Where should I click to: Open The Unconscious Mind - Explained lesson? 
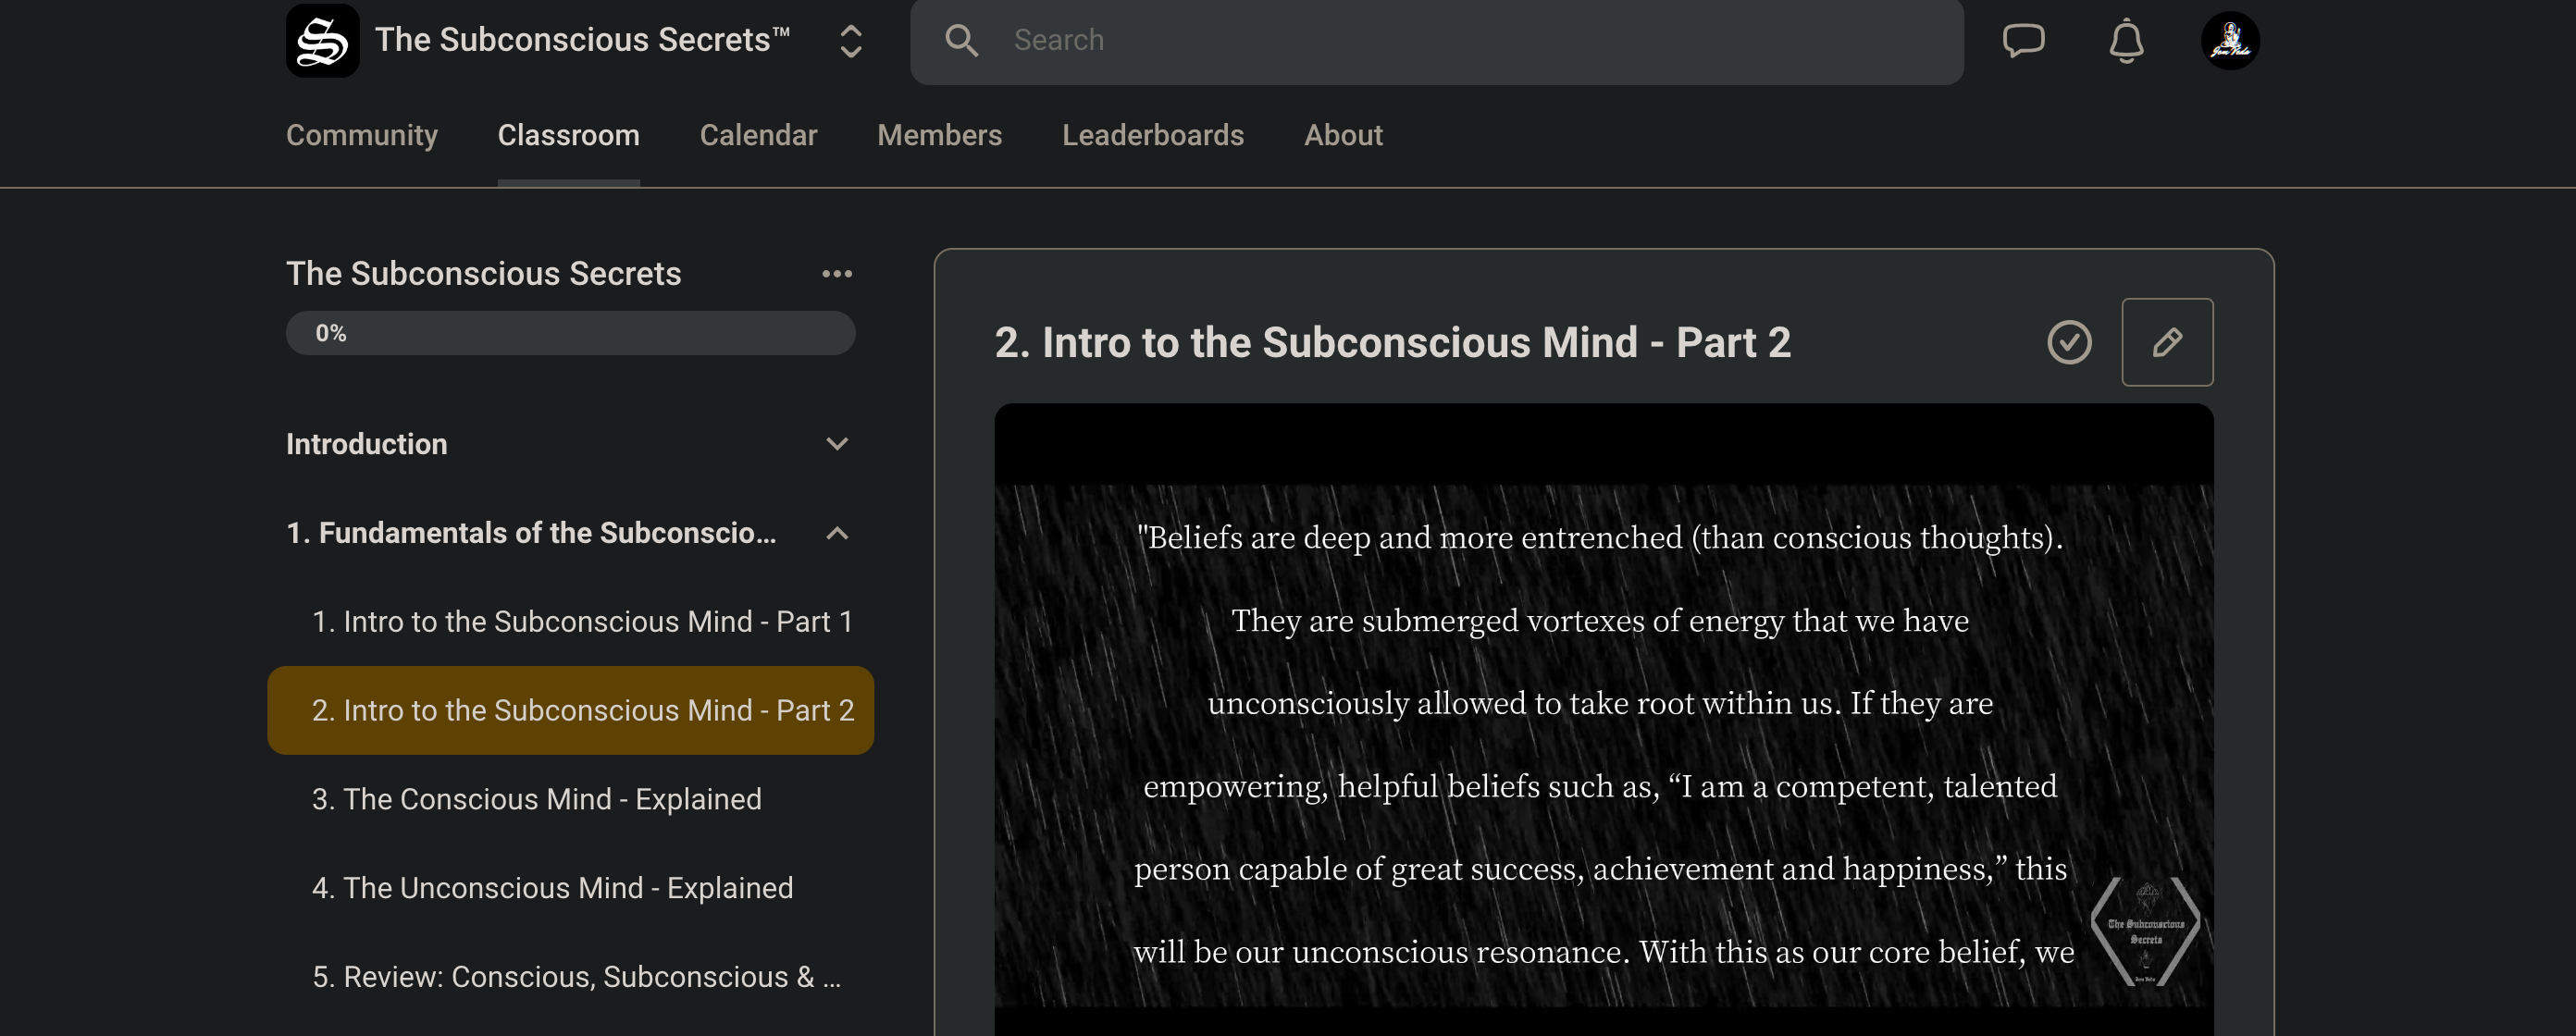(x=552, y=888)
